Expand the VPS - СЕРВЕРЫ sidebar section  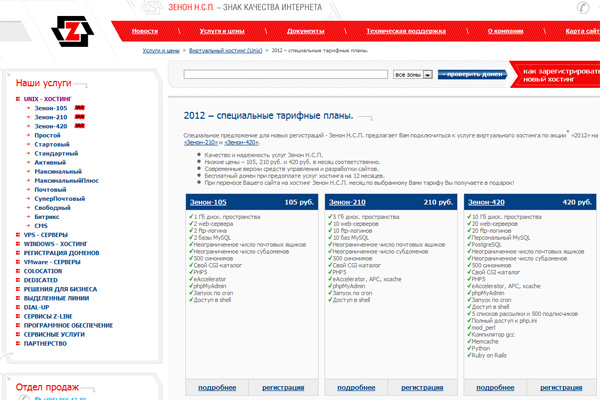point(18,235)
